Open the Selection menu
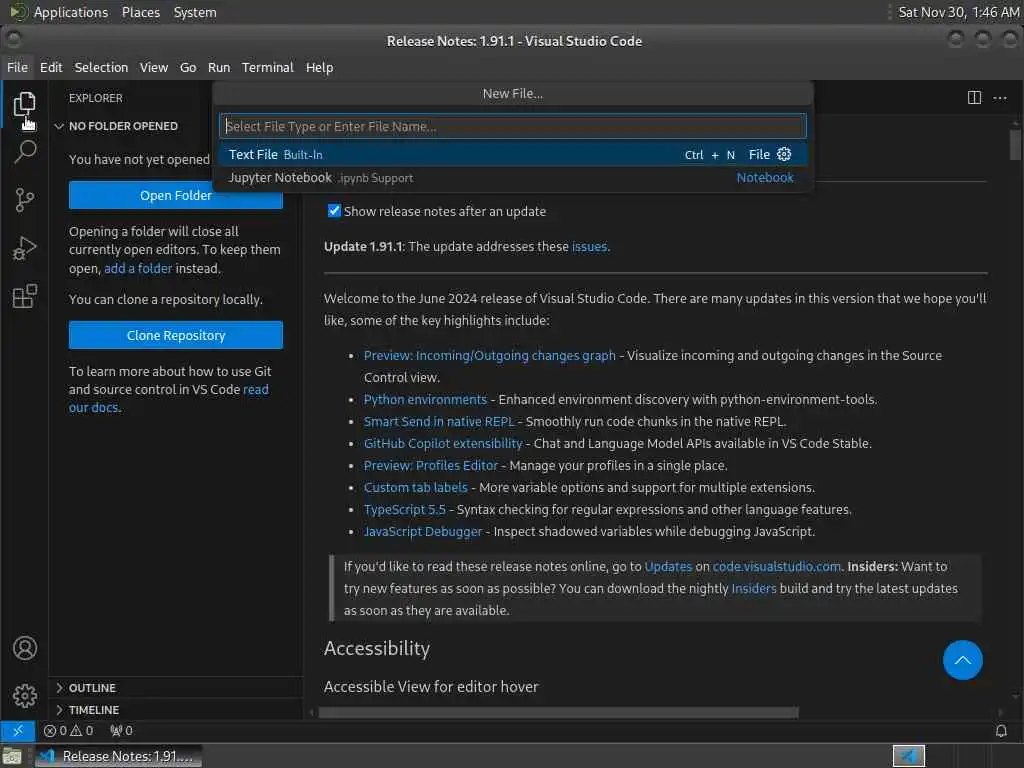 pos(101,67)
